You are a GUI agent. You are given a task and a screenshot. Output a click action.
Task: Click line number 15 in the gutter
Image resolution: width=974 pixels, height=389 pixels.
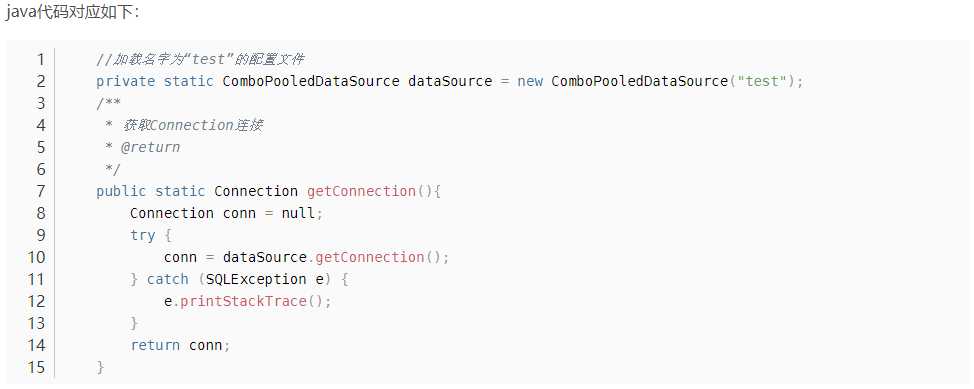[37, 367]
